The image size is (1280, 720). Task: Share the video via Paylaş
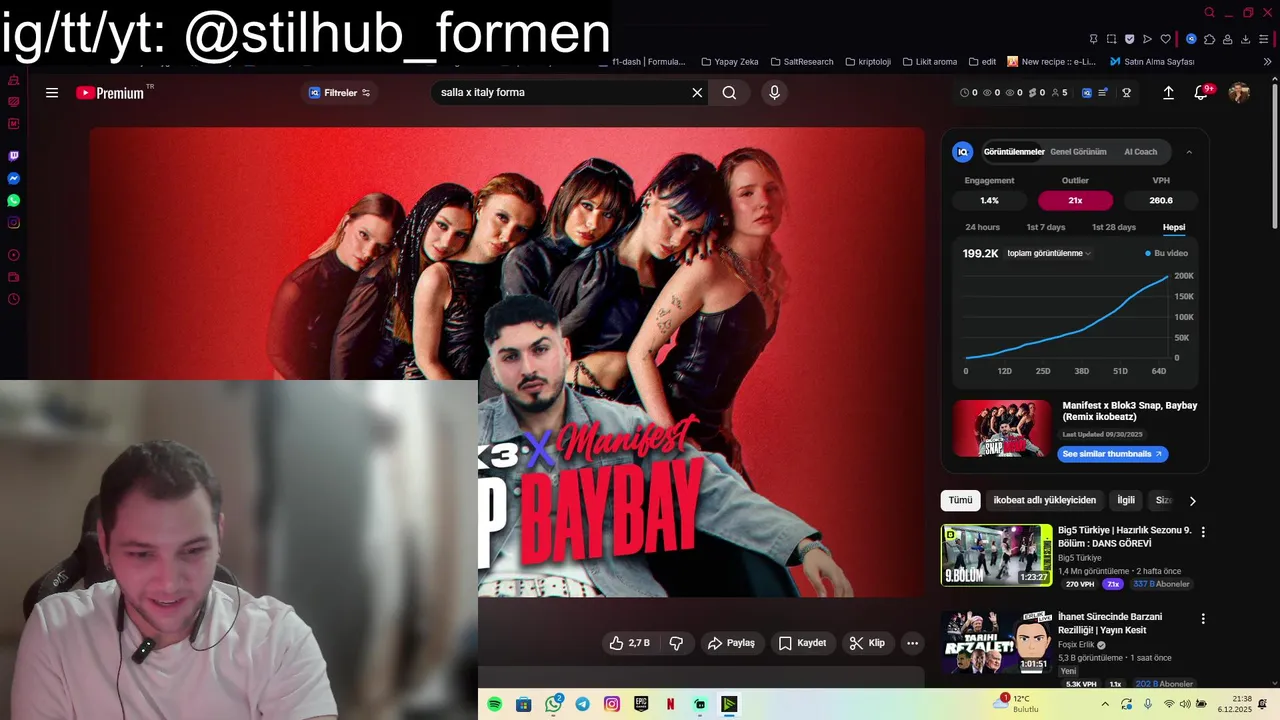(x=731, y=643)
